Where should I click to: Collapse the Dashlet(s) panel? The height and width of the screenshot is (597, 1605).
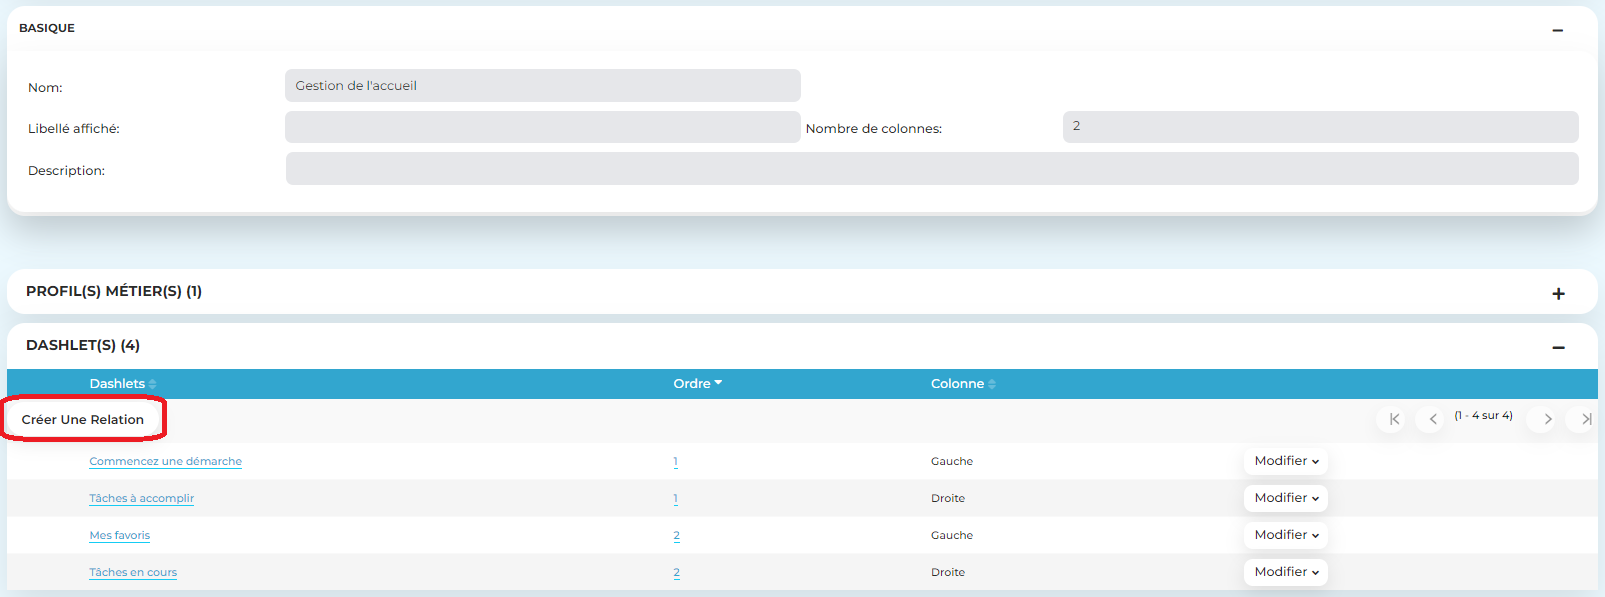[1558, 347]
